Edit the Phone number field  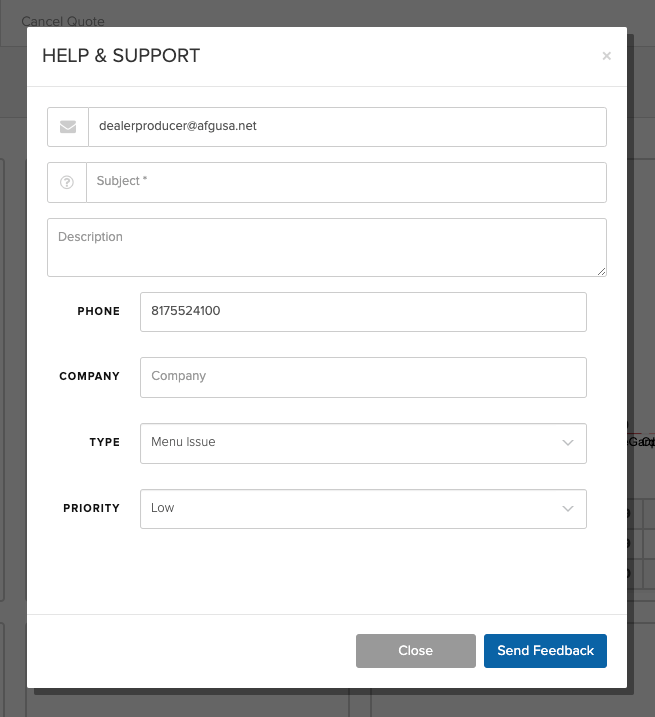pos(363,312)
